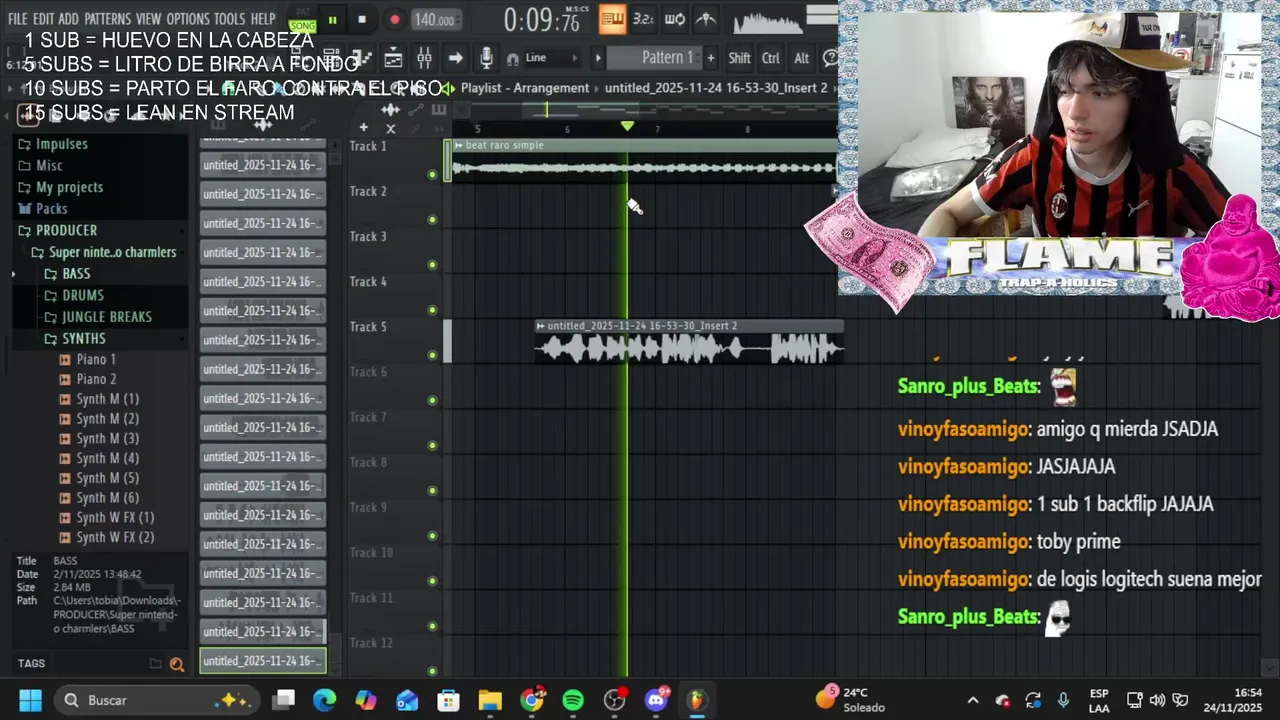Click the X icon above Track 1 label
This screenshot has width=1280, height=720.
tap(391, 128)
